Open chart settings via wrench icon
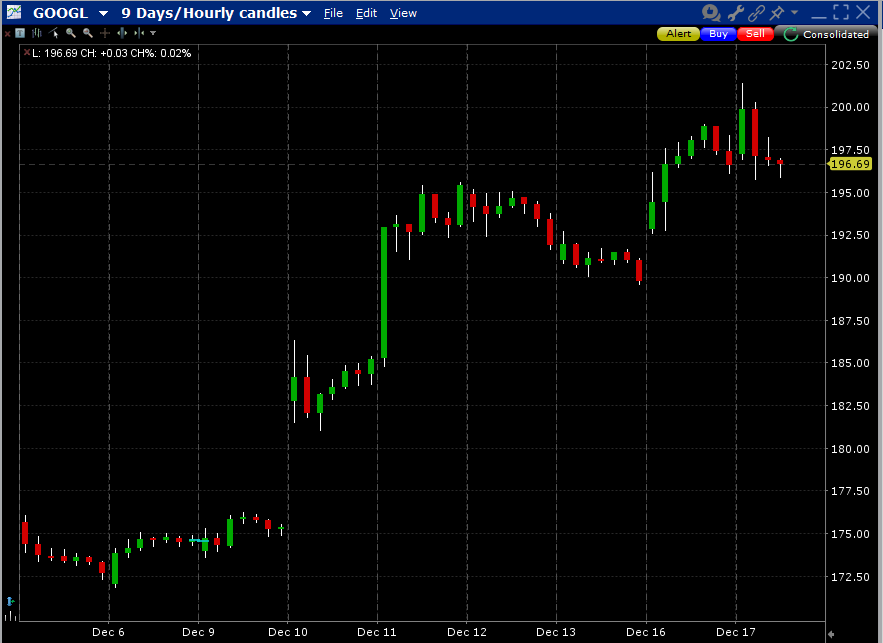883x643 pixels. pyautogui.click(x=735, y=12)
